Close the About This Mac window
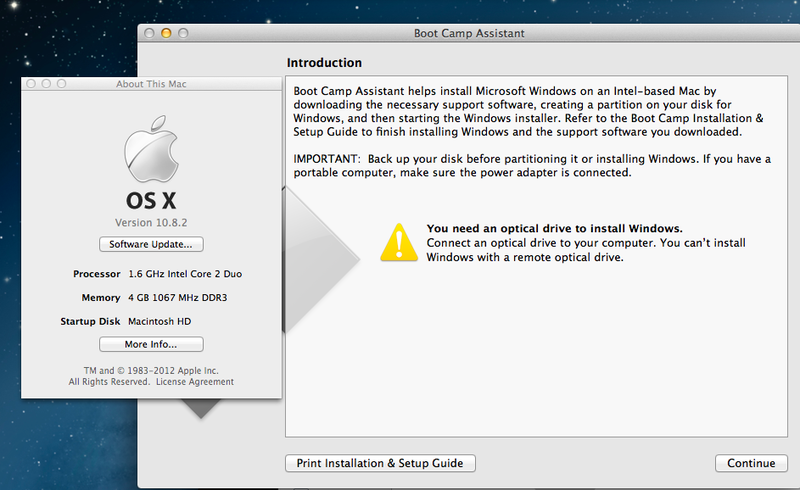The width and height of the screenshot is (800, 490). pos(31,84)
